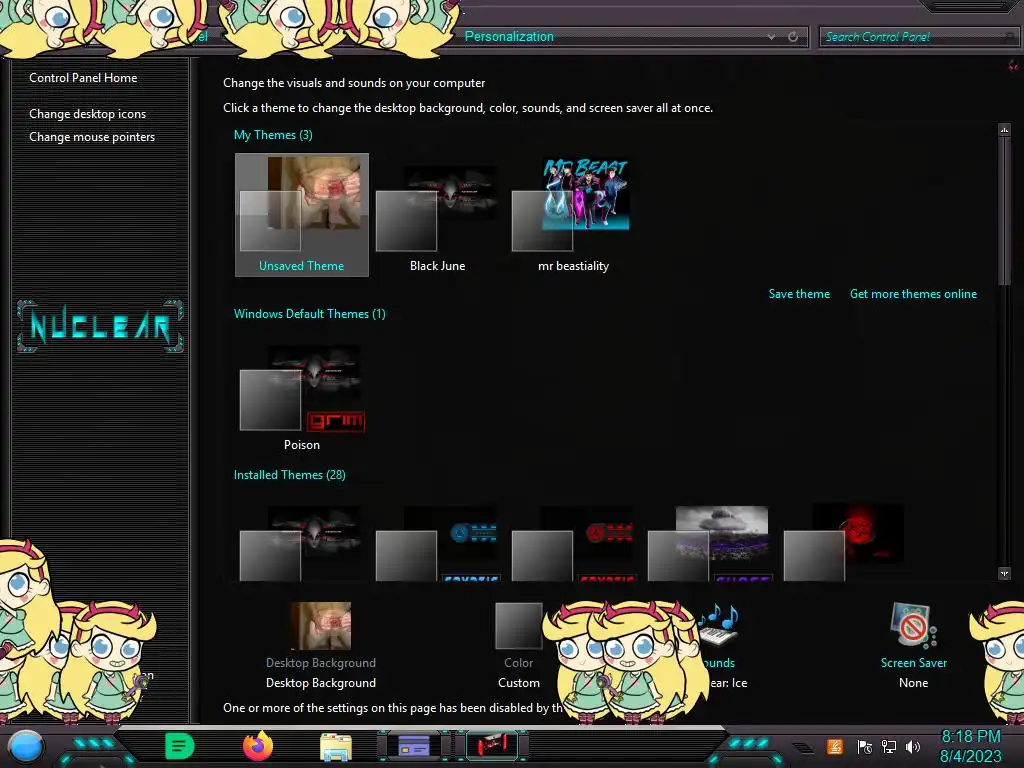Viewport: 1024px width, 768px height.
Task: Click the theme list scrollbar thumb
Action: (1004, 210)
